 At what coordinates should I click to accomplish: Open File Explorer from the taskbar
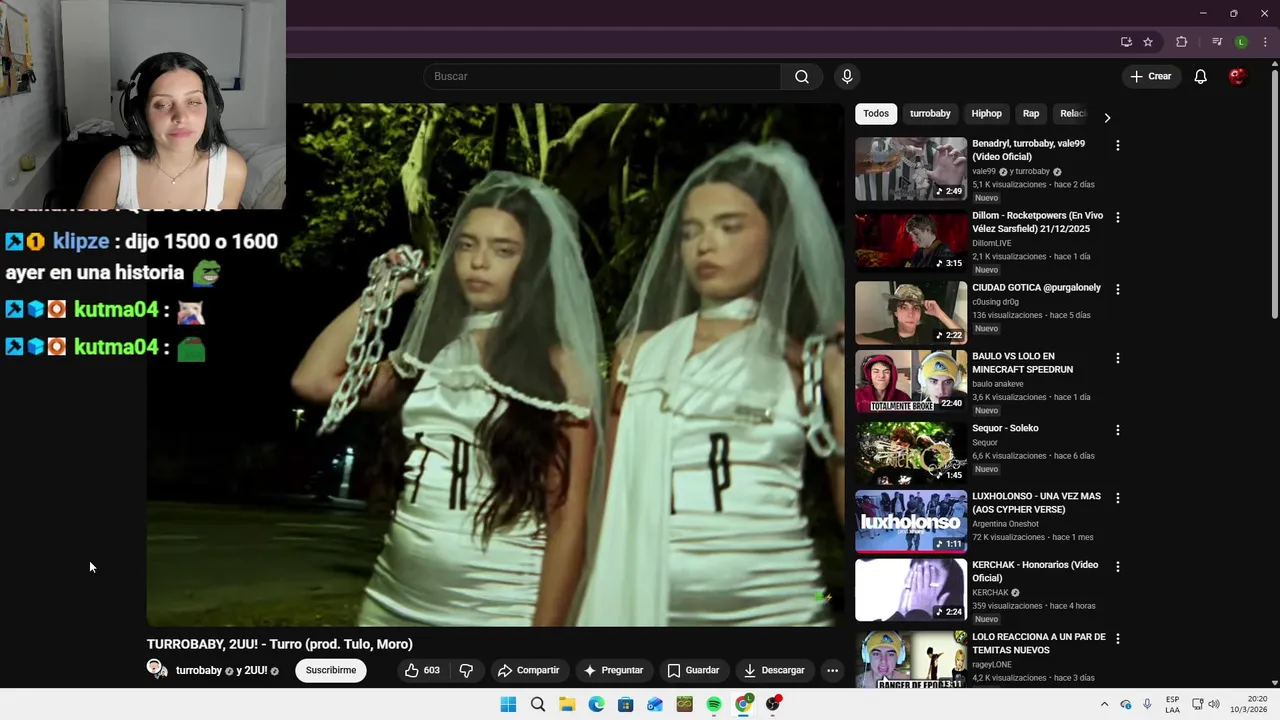[x=567, y=704]
